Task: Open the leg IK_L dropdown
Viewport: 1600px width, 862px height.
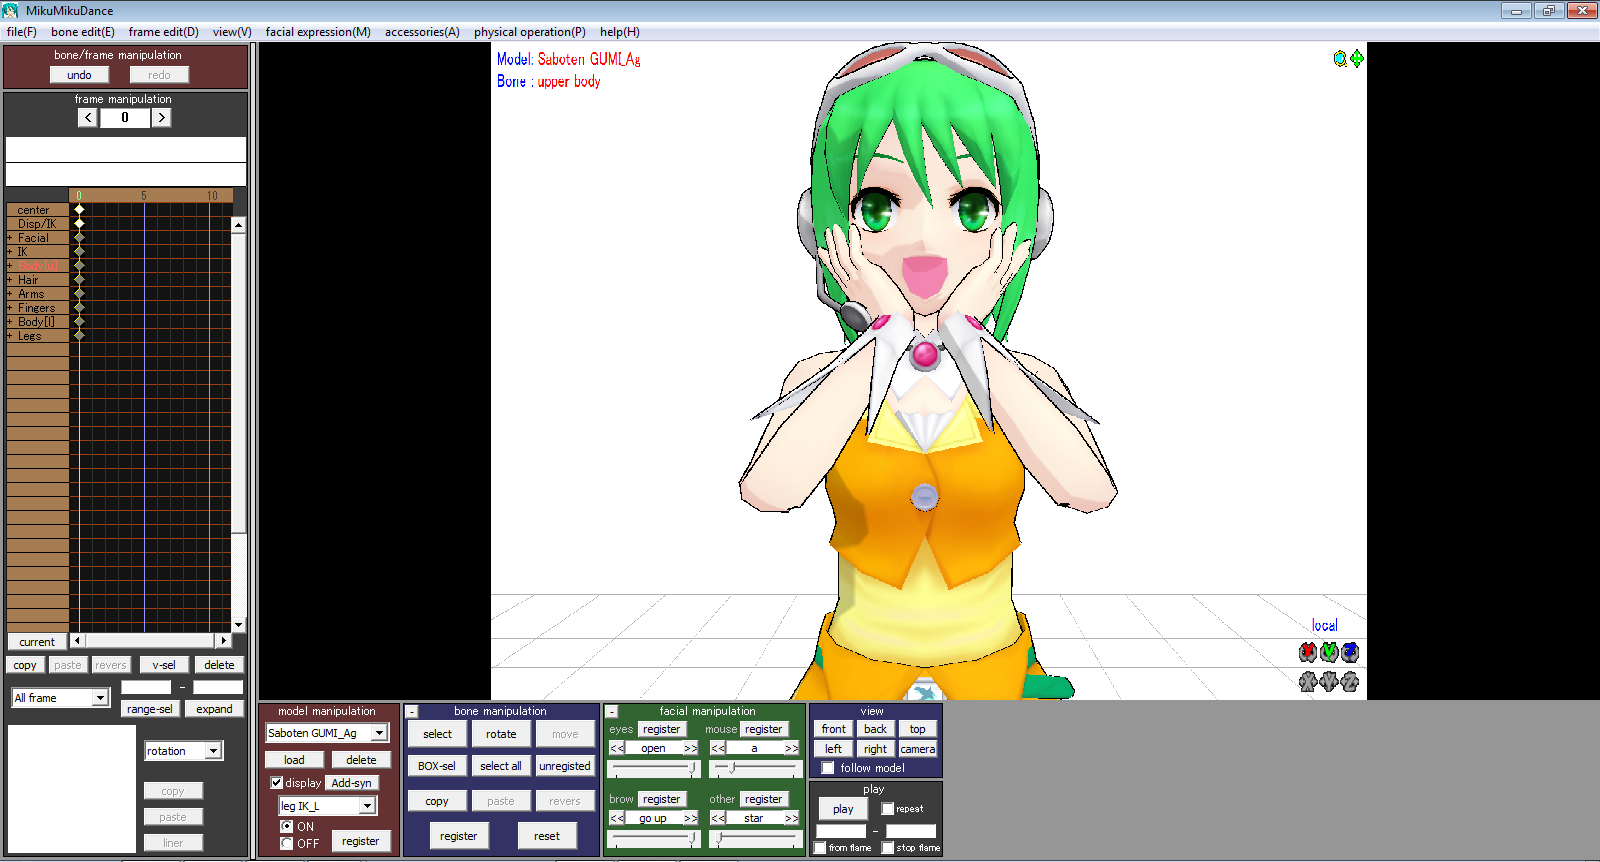Action: pyautogui.click(x=367, y=806)
